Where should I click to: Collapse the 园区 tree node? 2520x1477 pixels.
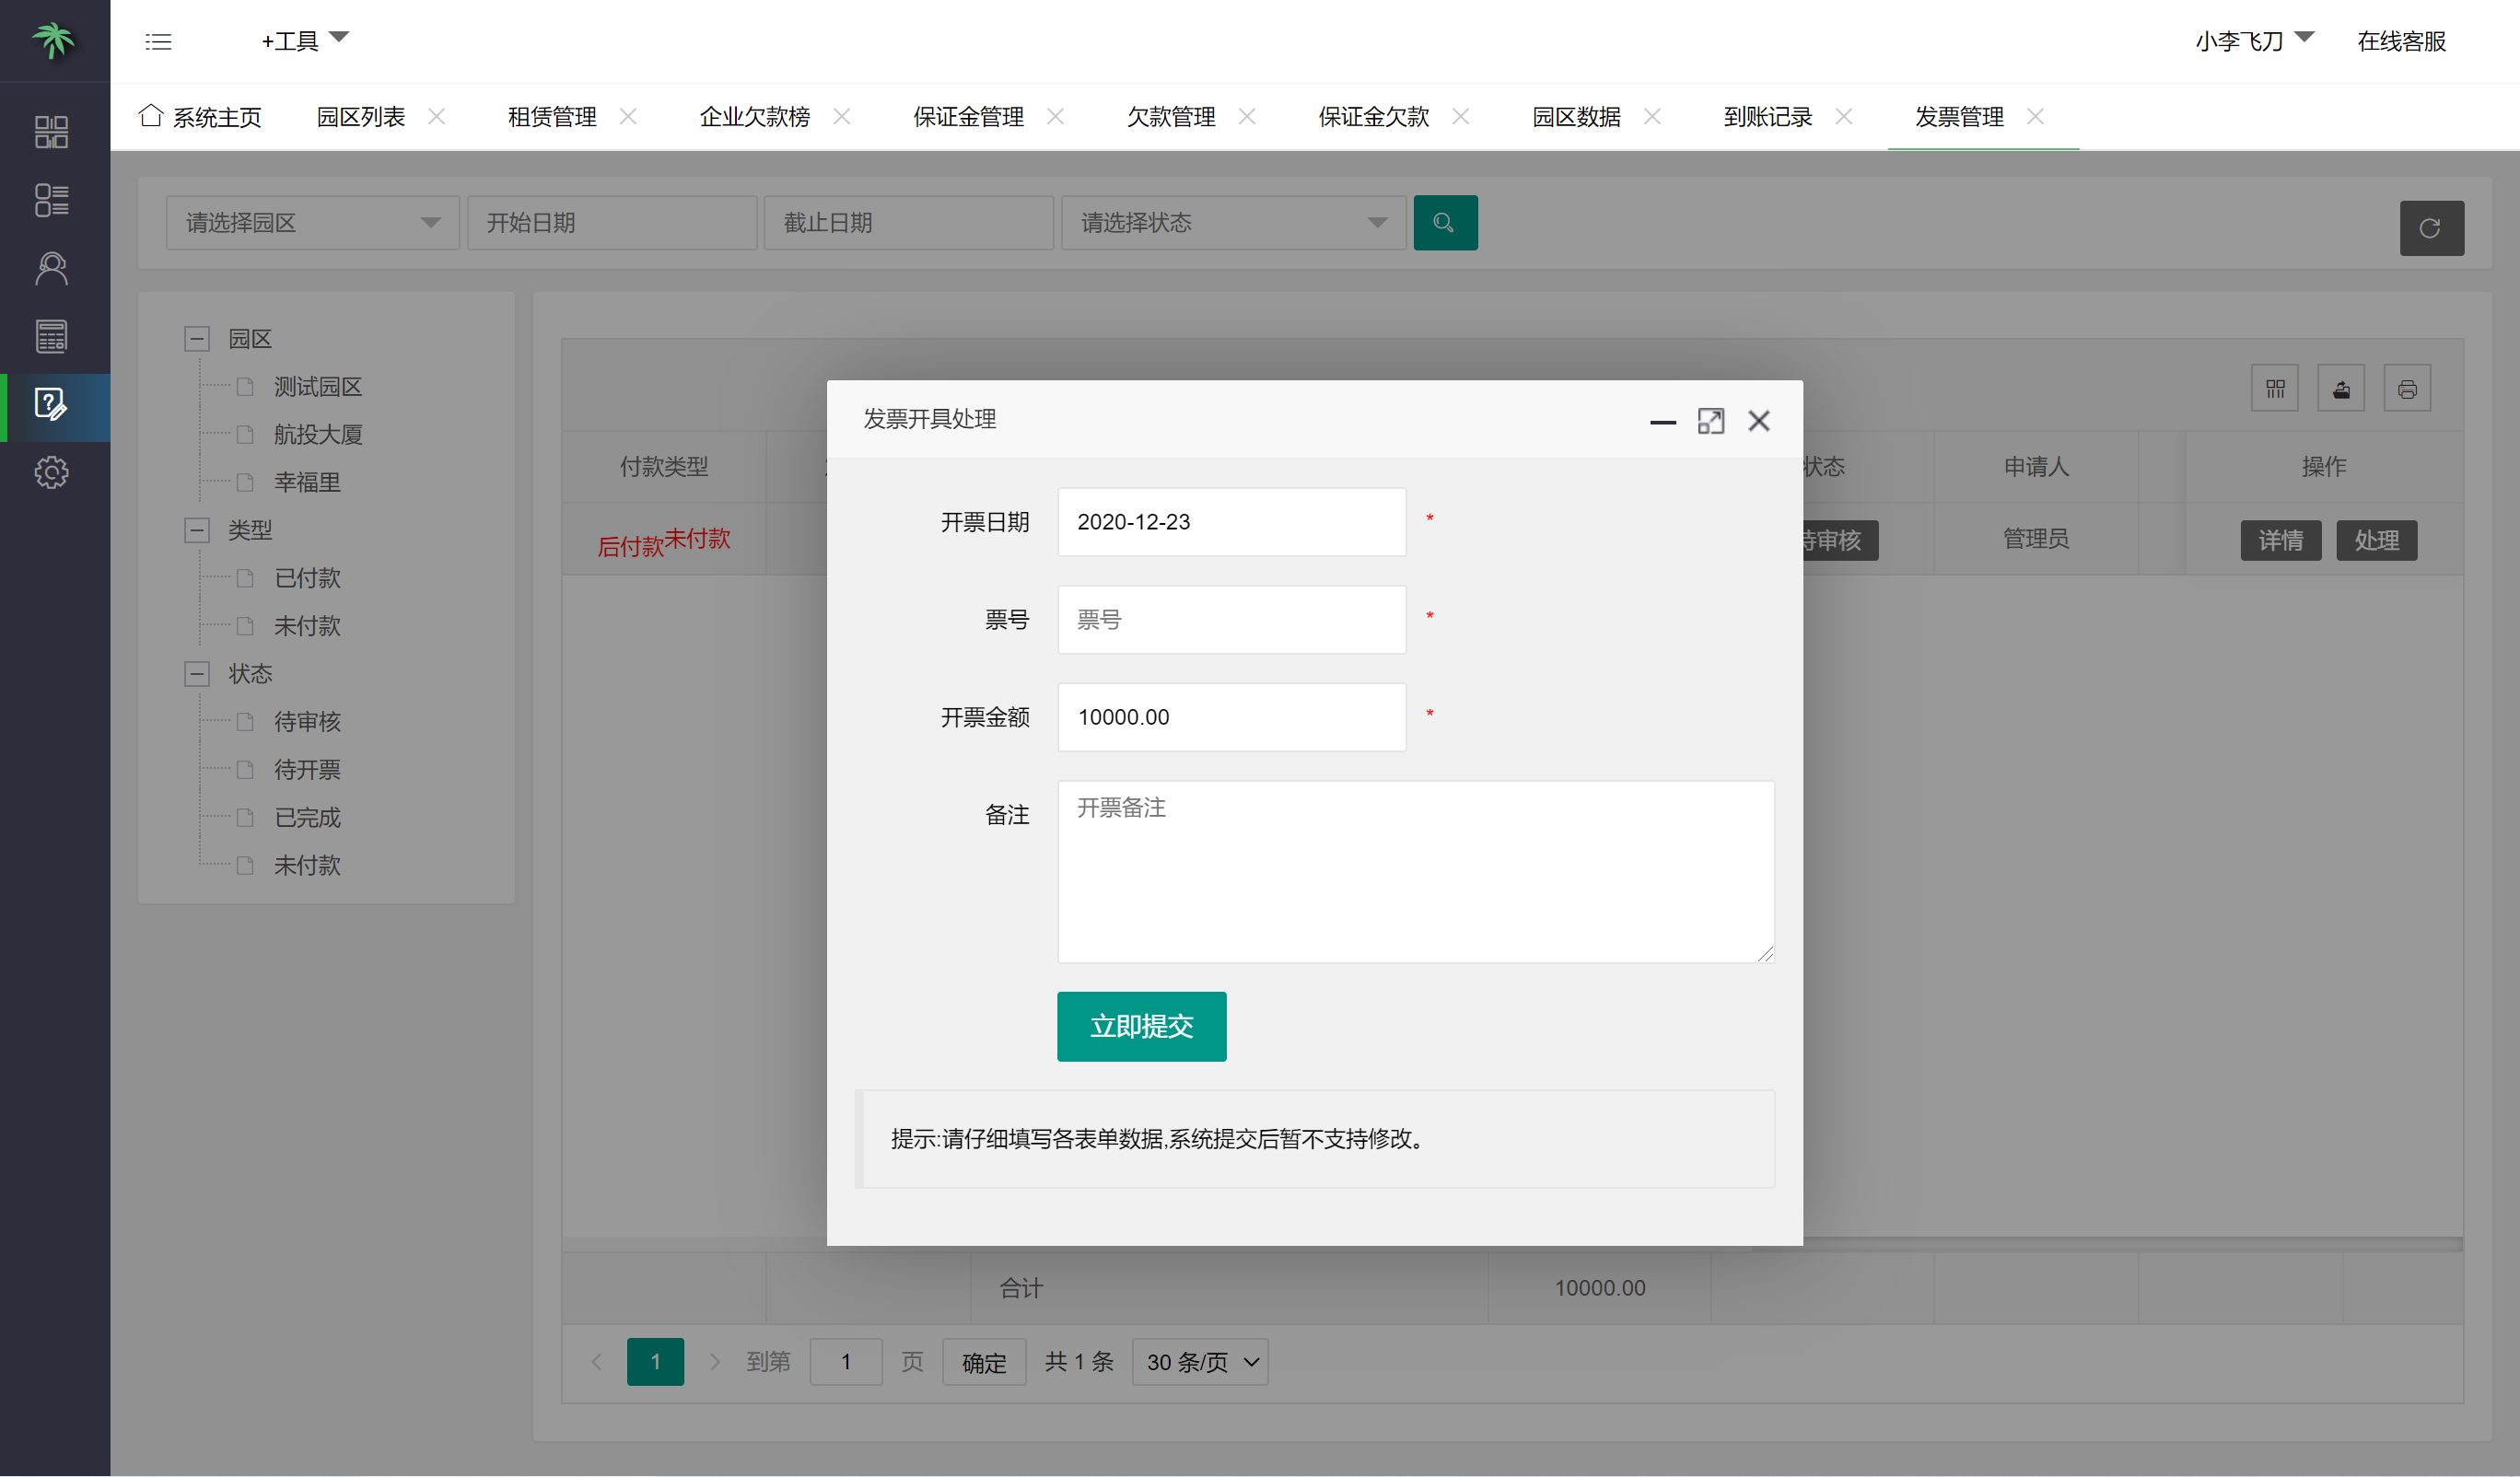[197, 338]
